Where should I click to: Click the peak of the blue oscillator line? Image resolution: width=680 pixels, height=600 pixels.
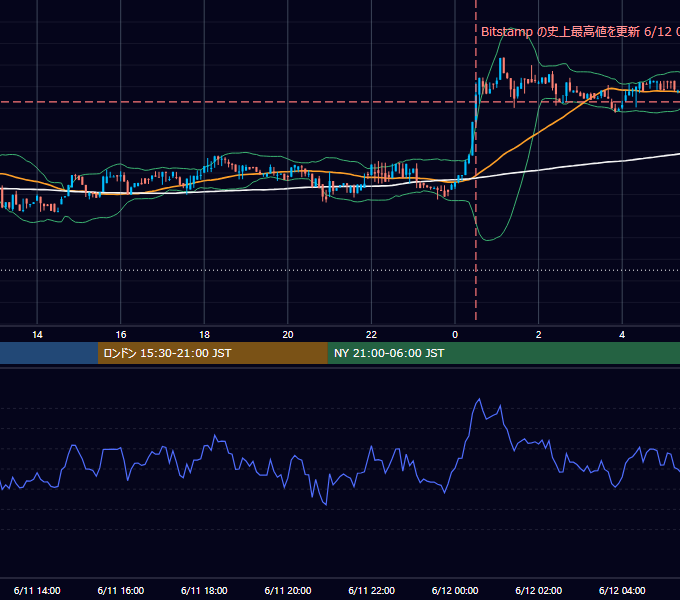click(x=479, y=399)
